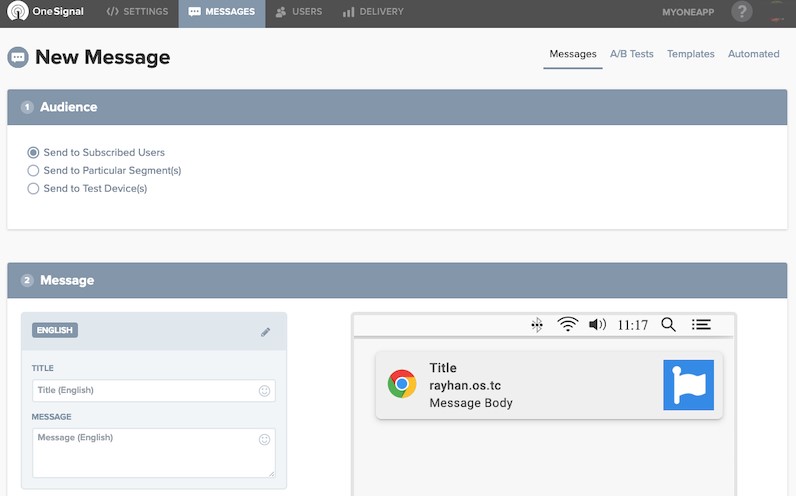Click the search magnifier in preview menu bar

coord(669,324)
